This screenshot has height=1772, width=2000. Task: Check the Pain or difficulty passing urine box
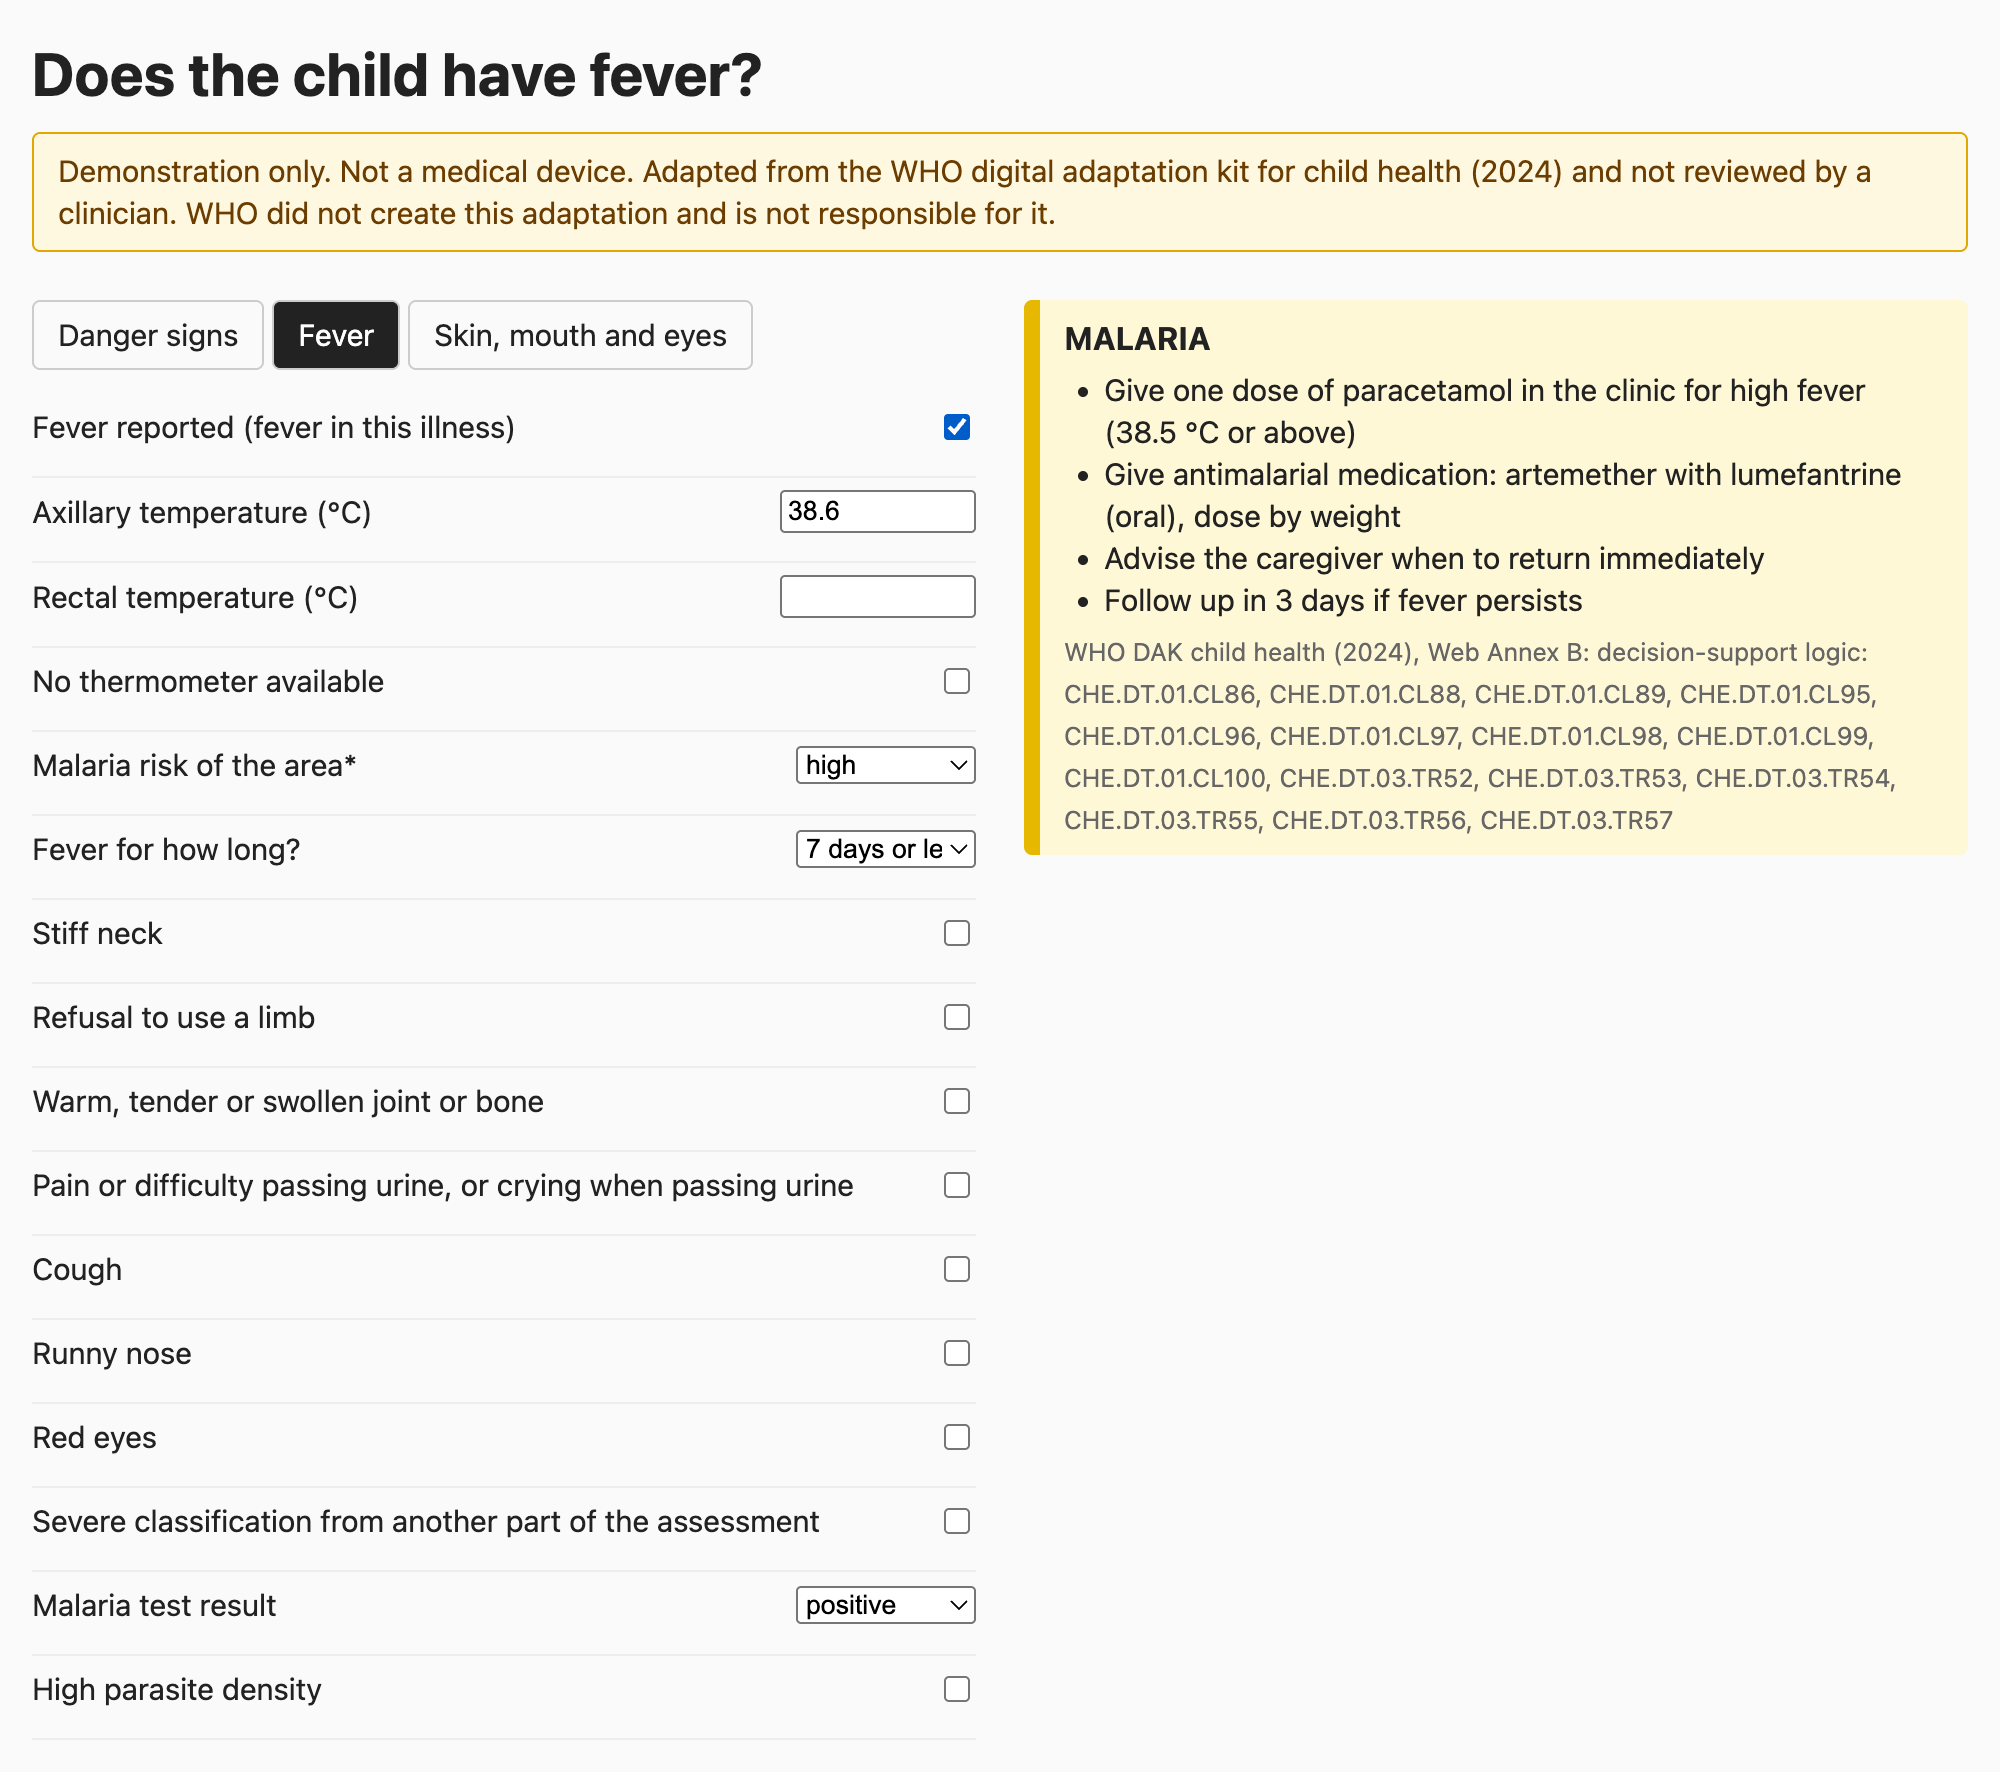(957, 1185)
